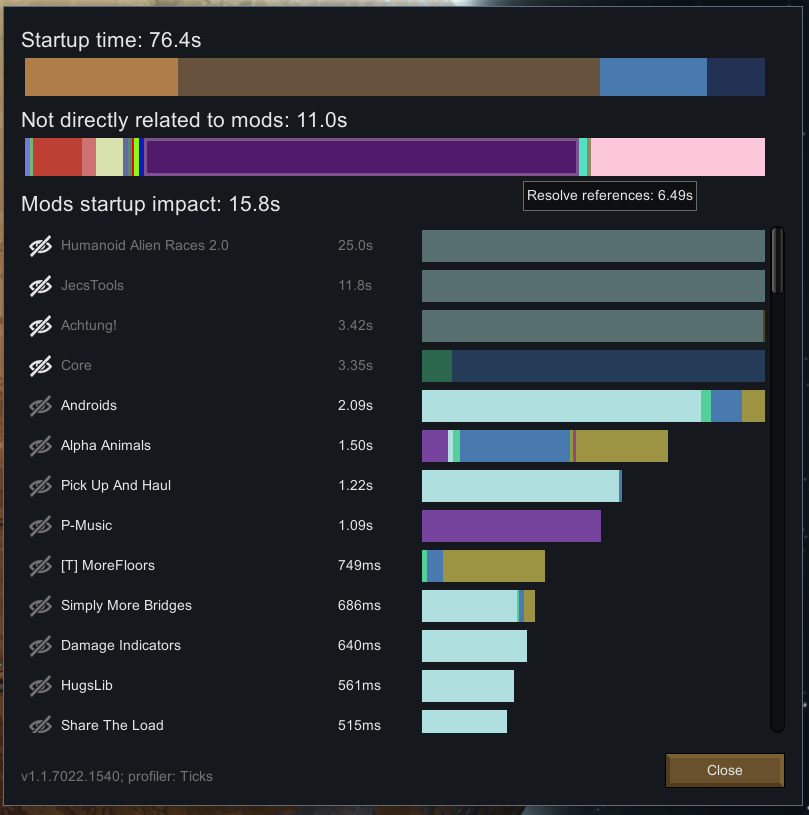Click the Core mod navy bar

(x=608, y=366)
